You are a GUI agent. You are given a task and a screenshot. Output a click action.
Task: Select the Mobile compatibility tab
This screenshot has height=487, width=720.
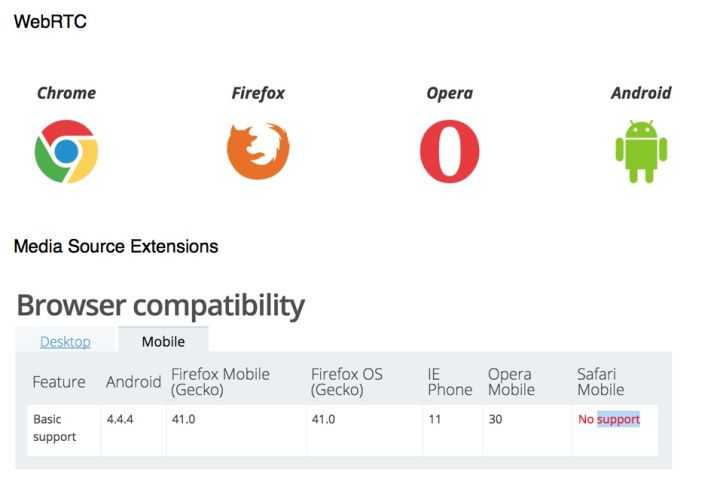(x=163, y=341)
